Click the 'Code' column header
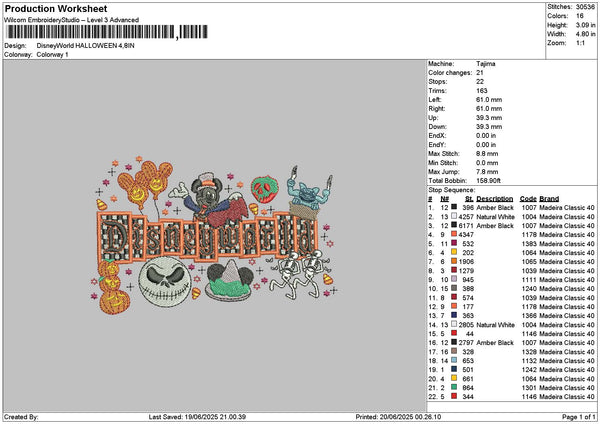This screenshot has height=424, width=600. click(x=528, y=199)
